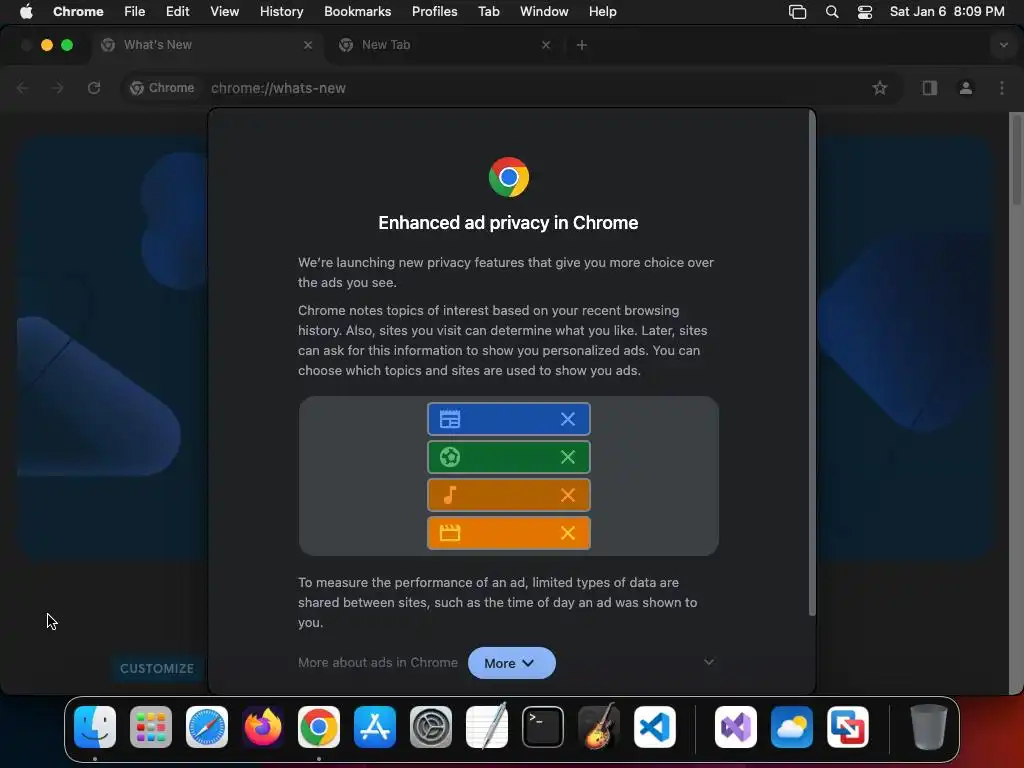Open Spotlight search in the menu bar
This screenshot has height=768, width=1024.
pyautogui.click(x=831, y=12)
